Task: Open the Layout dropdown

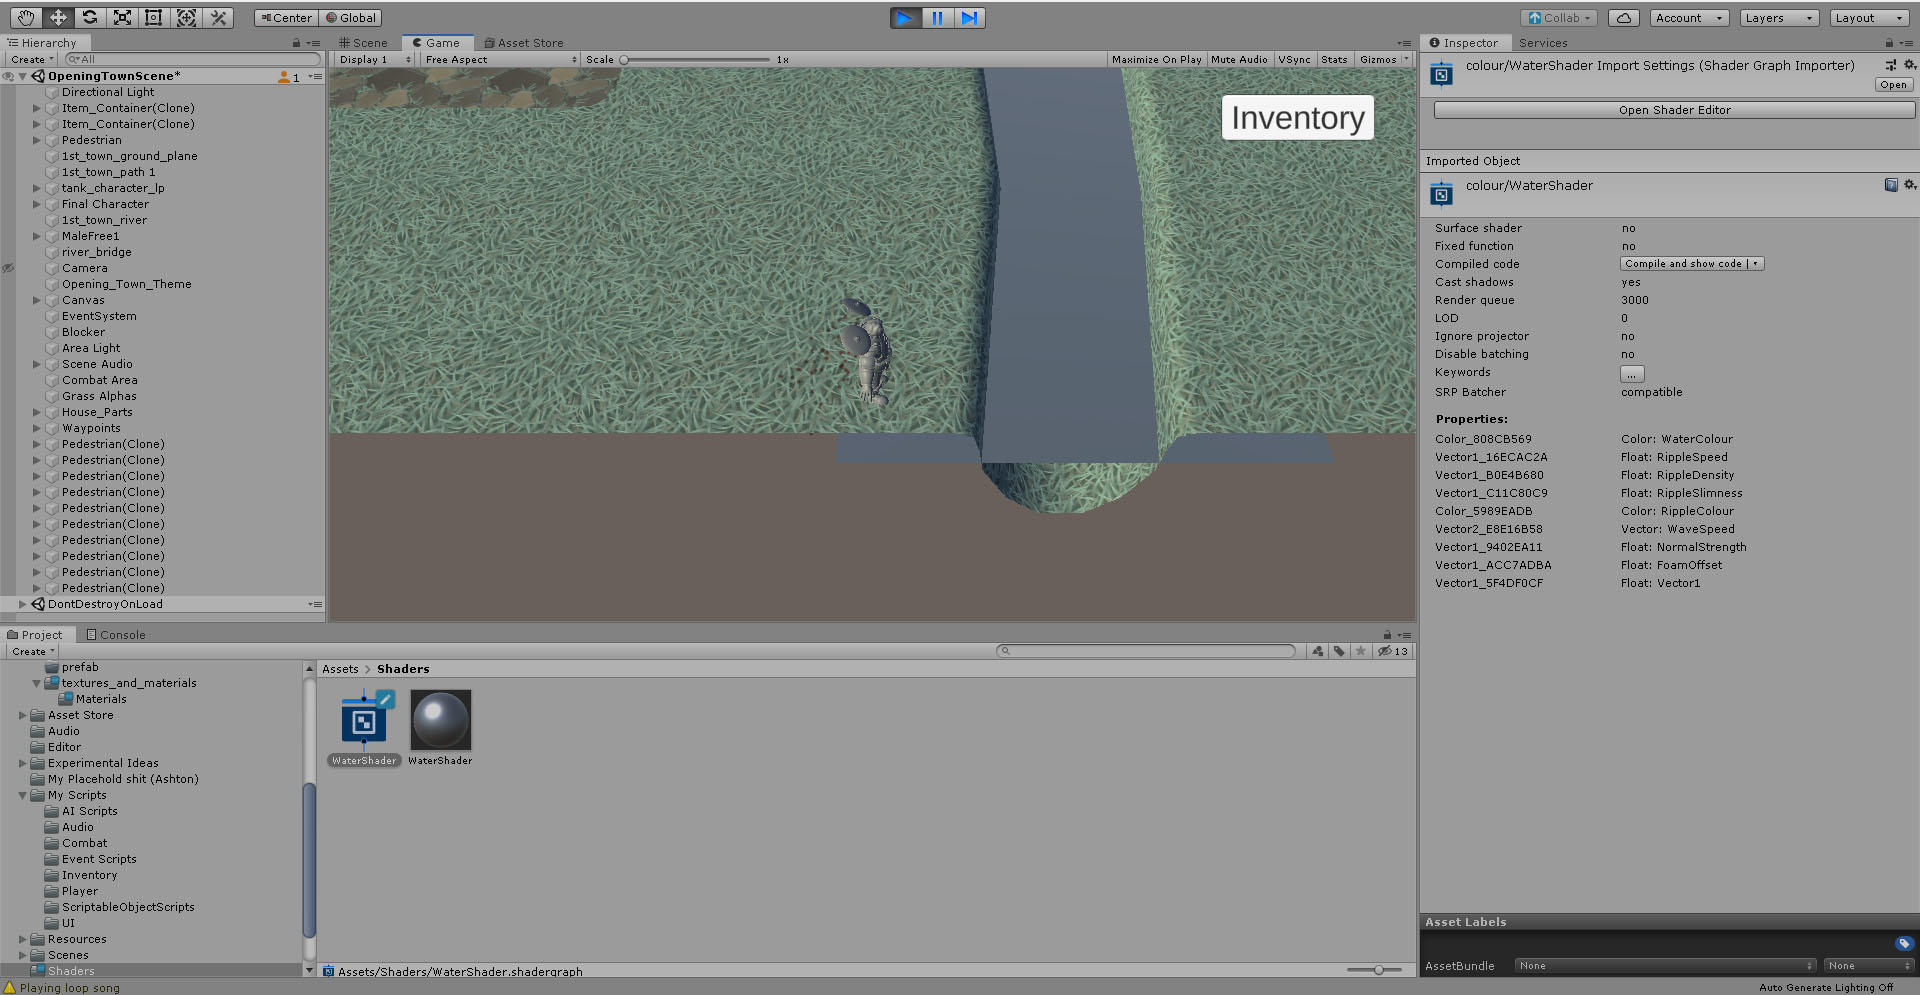Action: coord(1866,17)
